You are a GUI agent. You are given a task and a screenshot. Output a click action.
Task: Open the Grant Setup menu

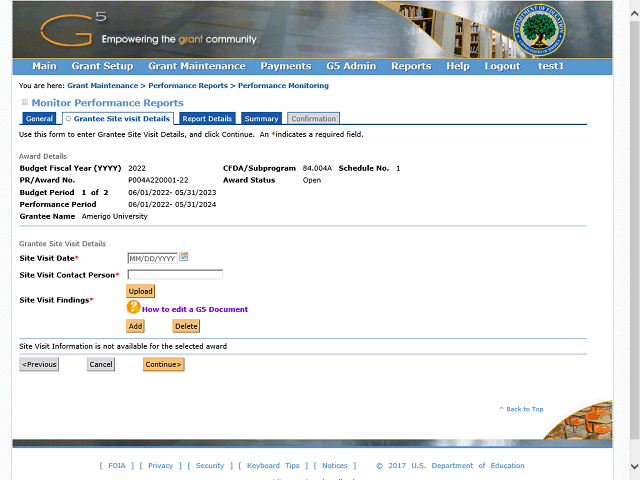[x=102, y=66]
